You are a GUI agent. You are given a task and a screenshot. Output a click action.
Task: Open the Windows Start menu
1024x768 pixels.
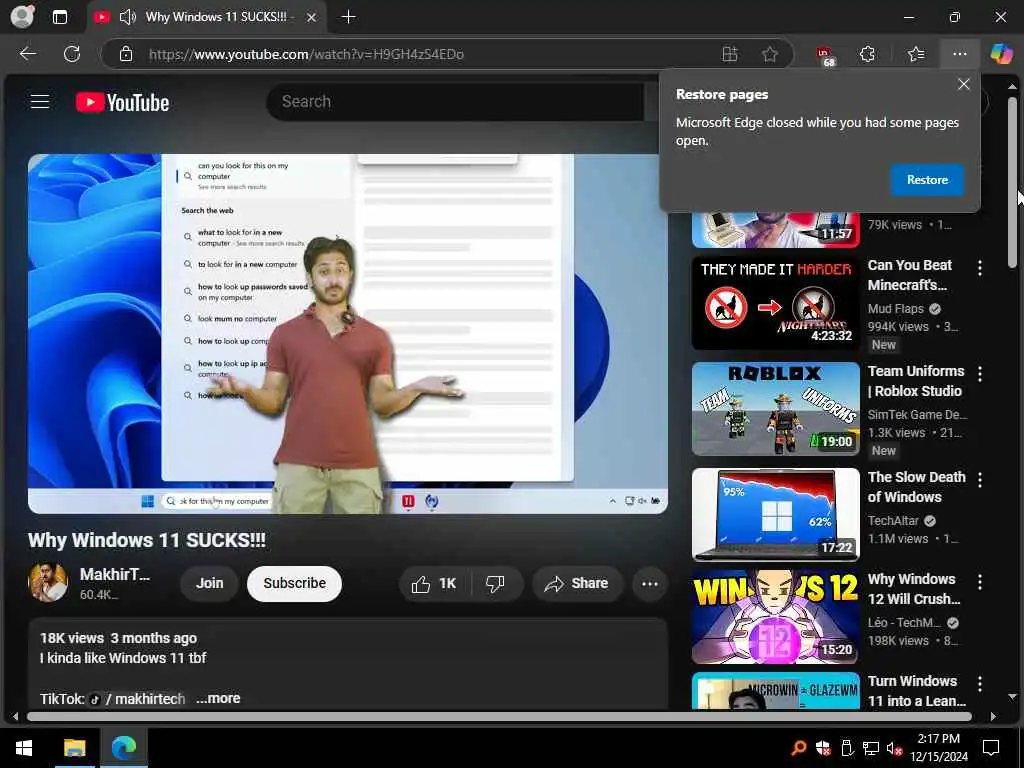coord(24,748)
